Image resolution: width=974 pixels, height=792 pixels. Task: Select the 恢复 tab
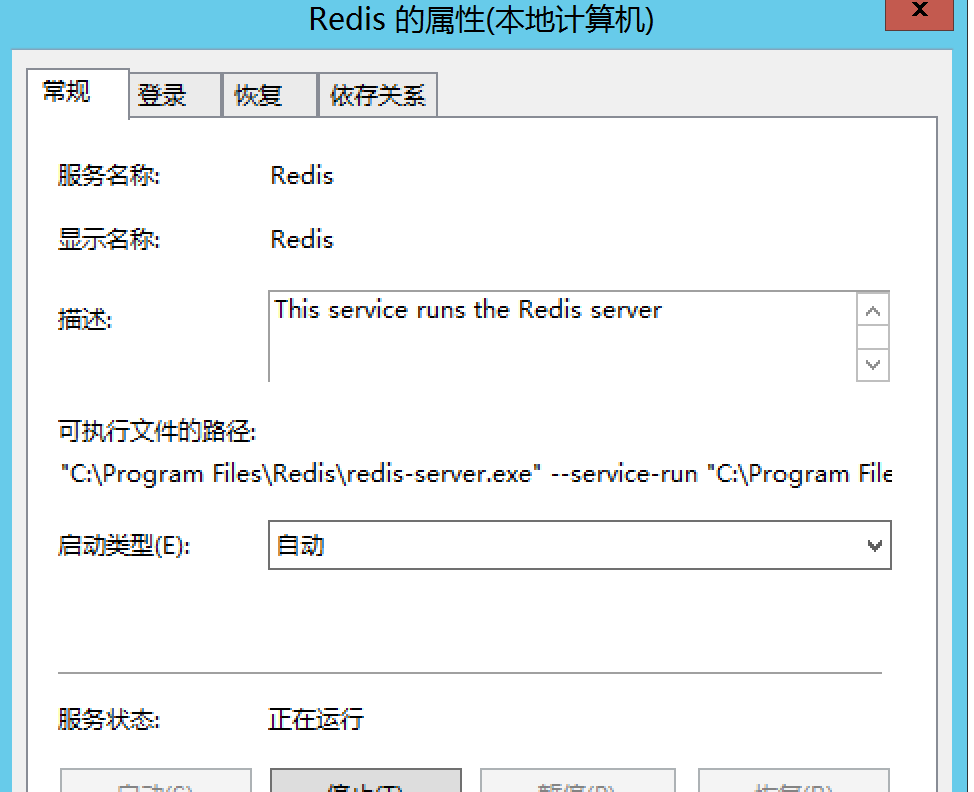[x=270, y=95]
